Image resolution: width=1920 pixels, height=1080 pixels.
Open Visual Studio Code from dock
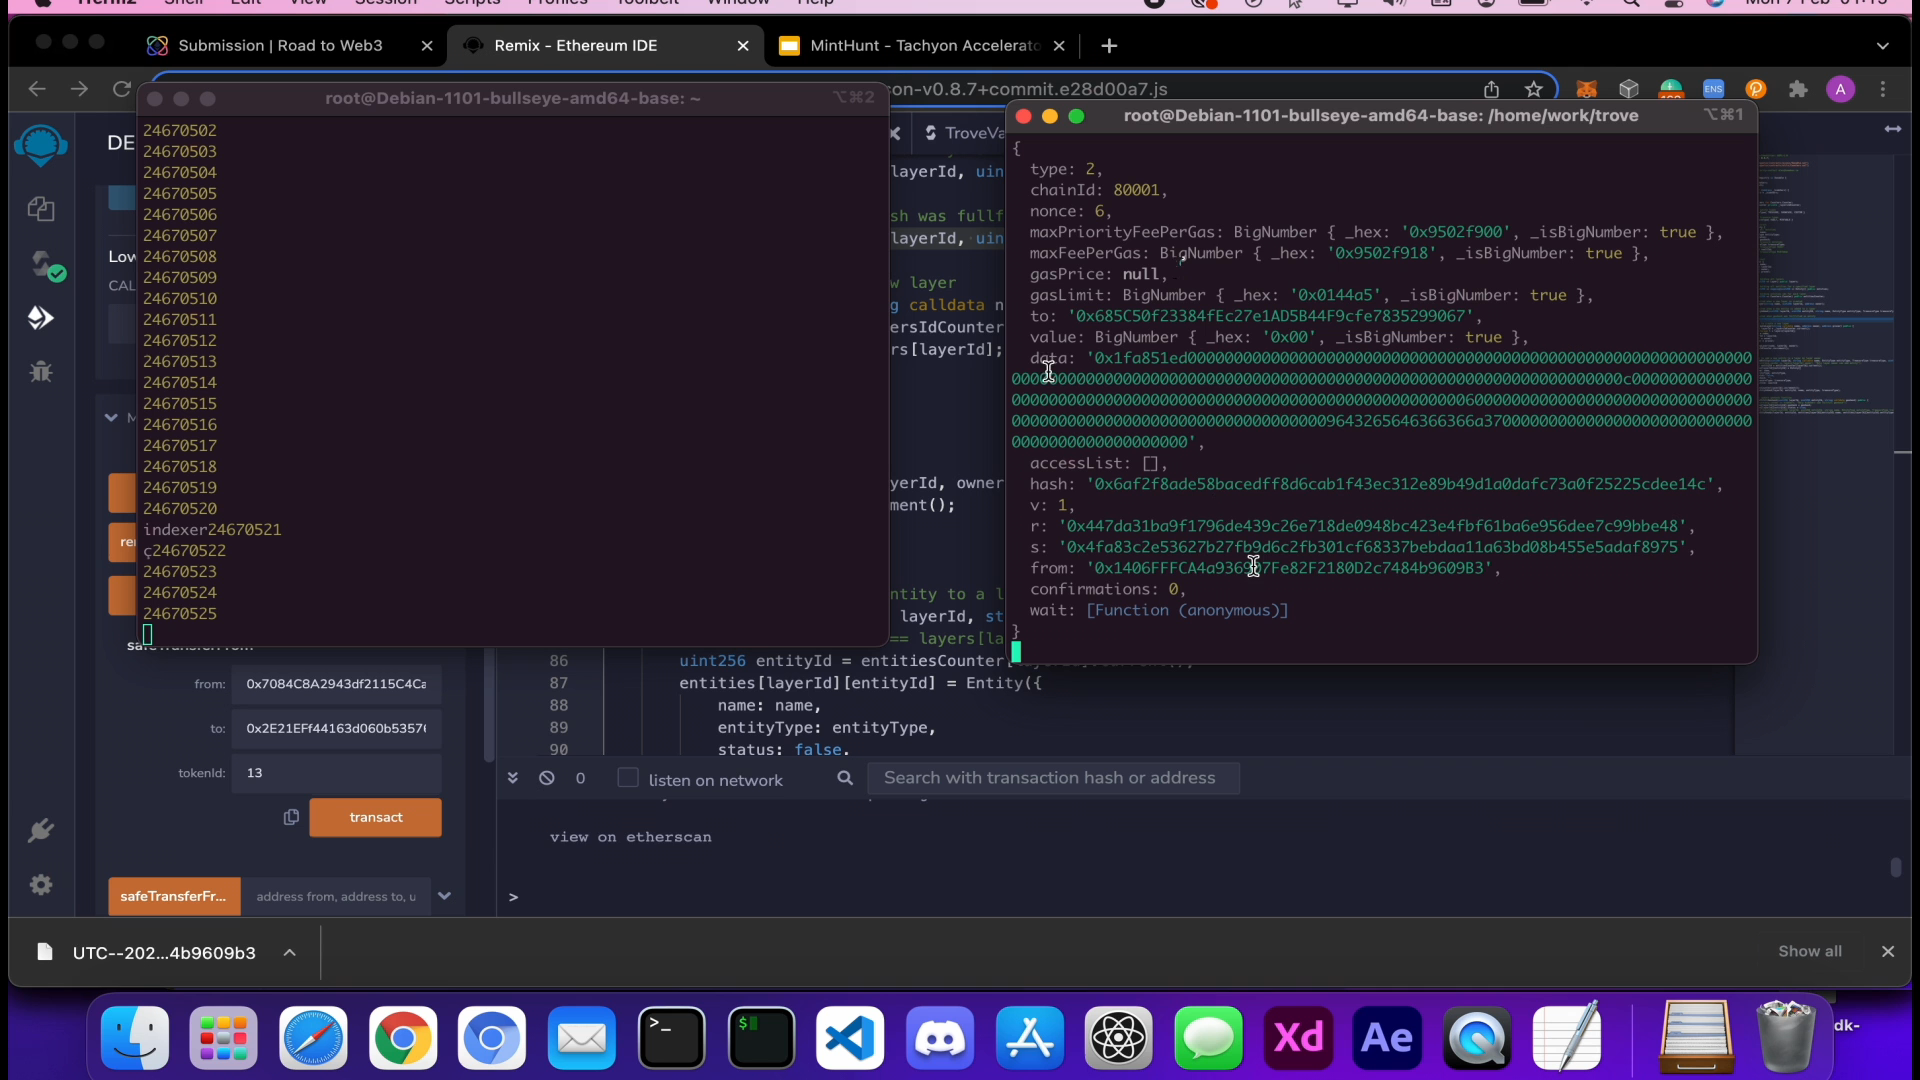850,1038
